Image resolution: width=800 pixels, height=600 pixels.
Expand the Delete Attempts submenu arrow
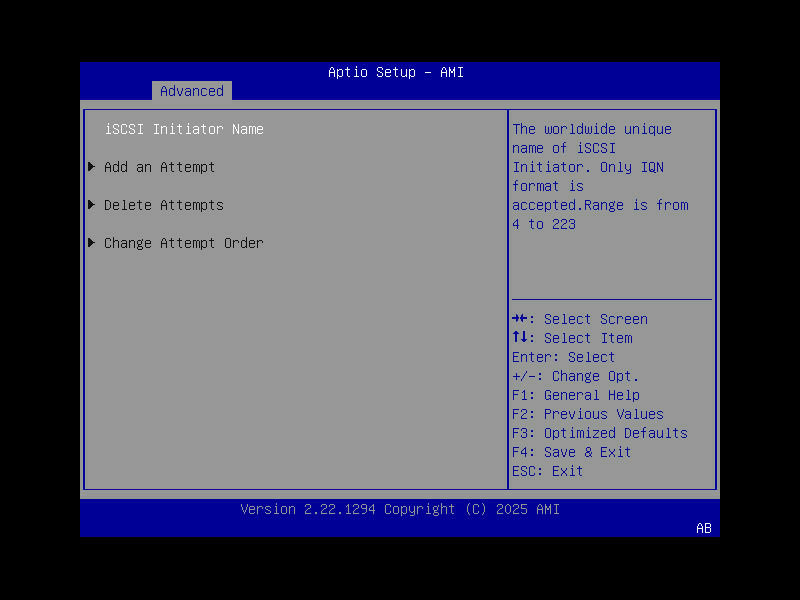point(91,205)
